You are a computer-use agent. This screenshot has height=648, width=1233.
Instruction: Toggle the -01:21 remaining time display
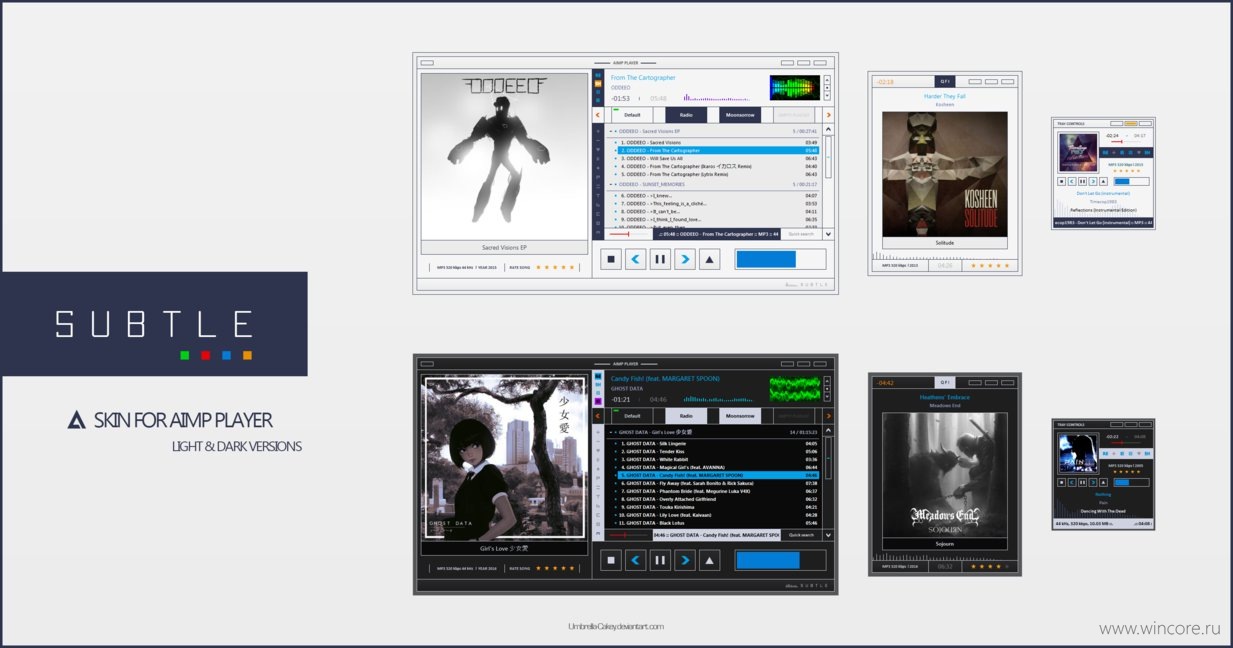(621, 399)
